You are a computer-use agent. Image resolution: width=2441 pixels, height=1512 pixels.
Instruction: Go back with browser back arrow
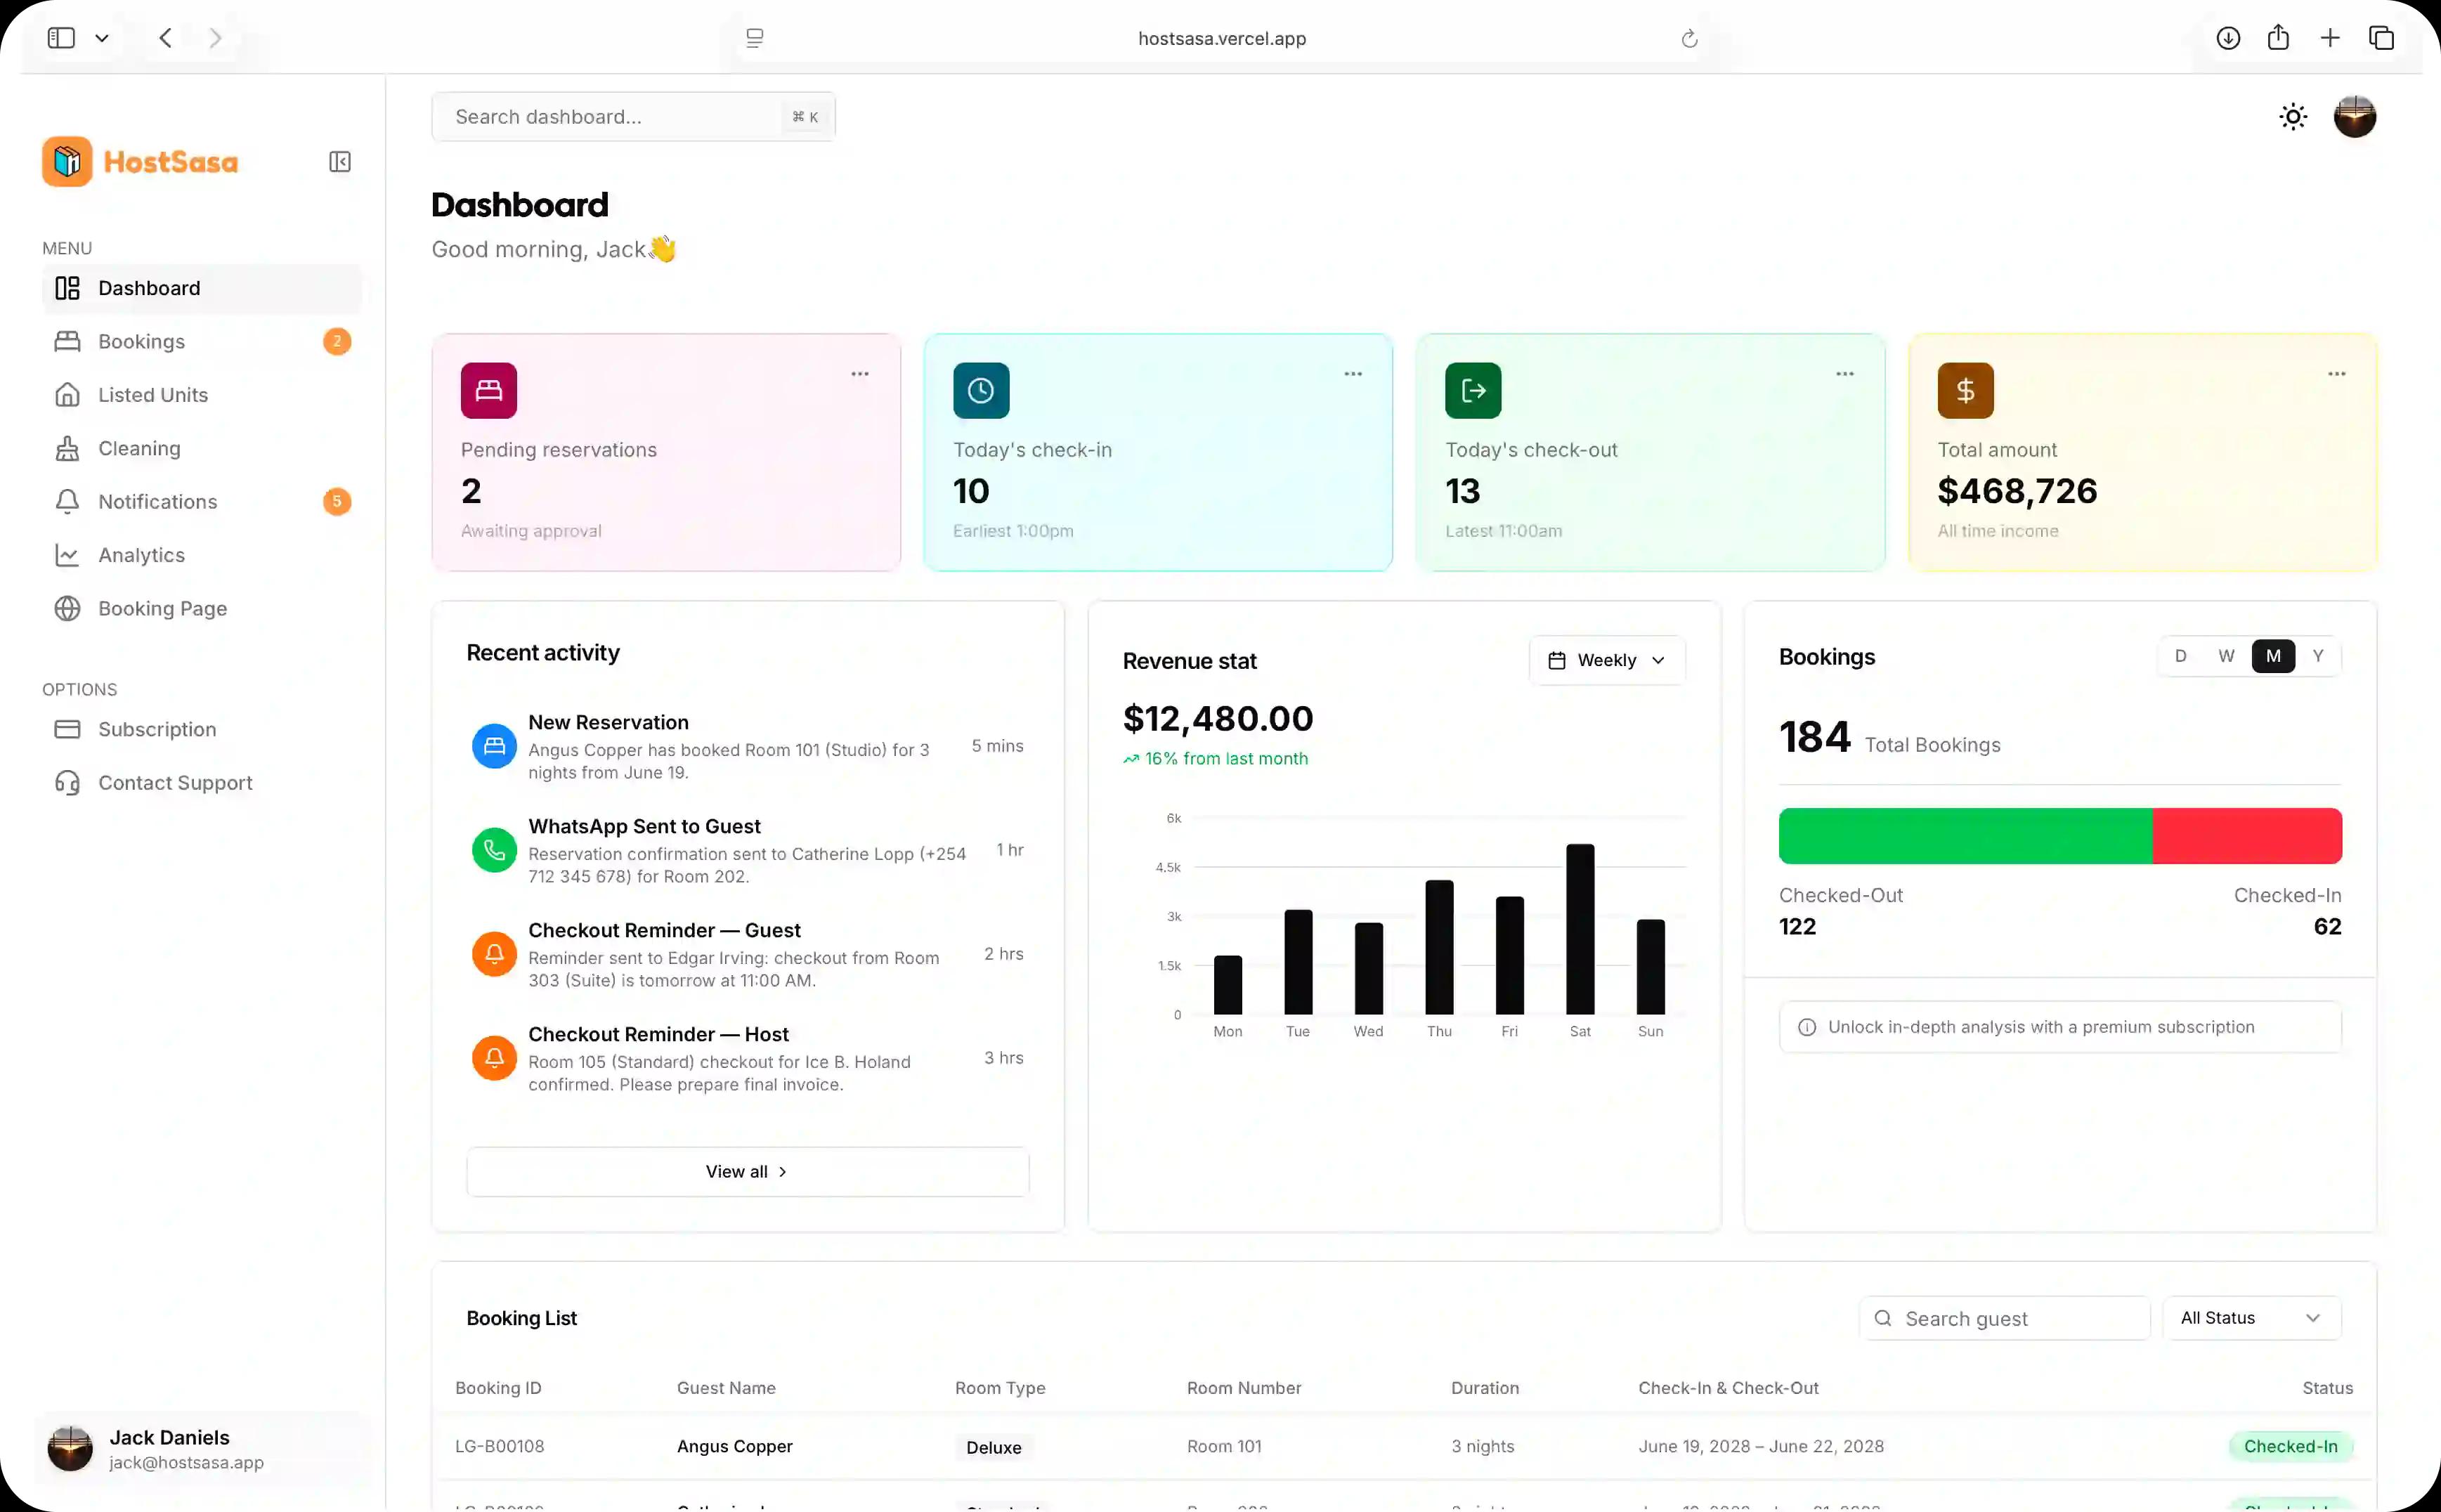click(166, 38)
